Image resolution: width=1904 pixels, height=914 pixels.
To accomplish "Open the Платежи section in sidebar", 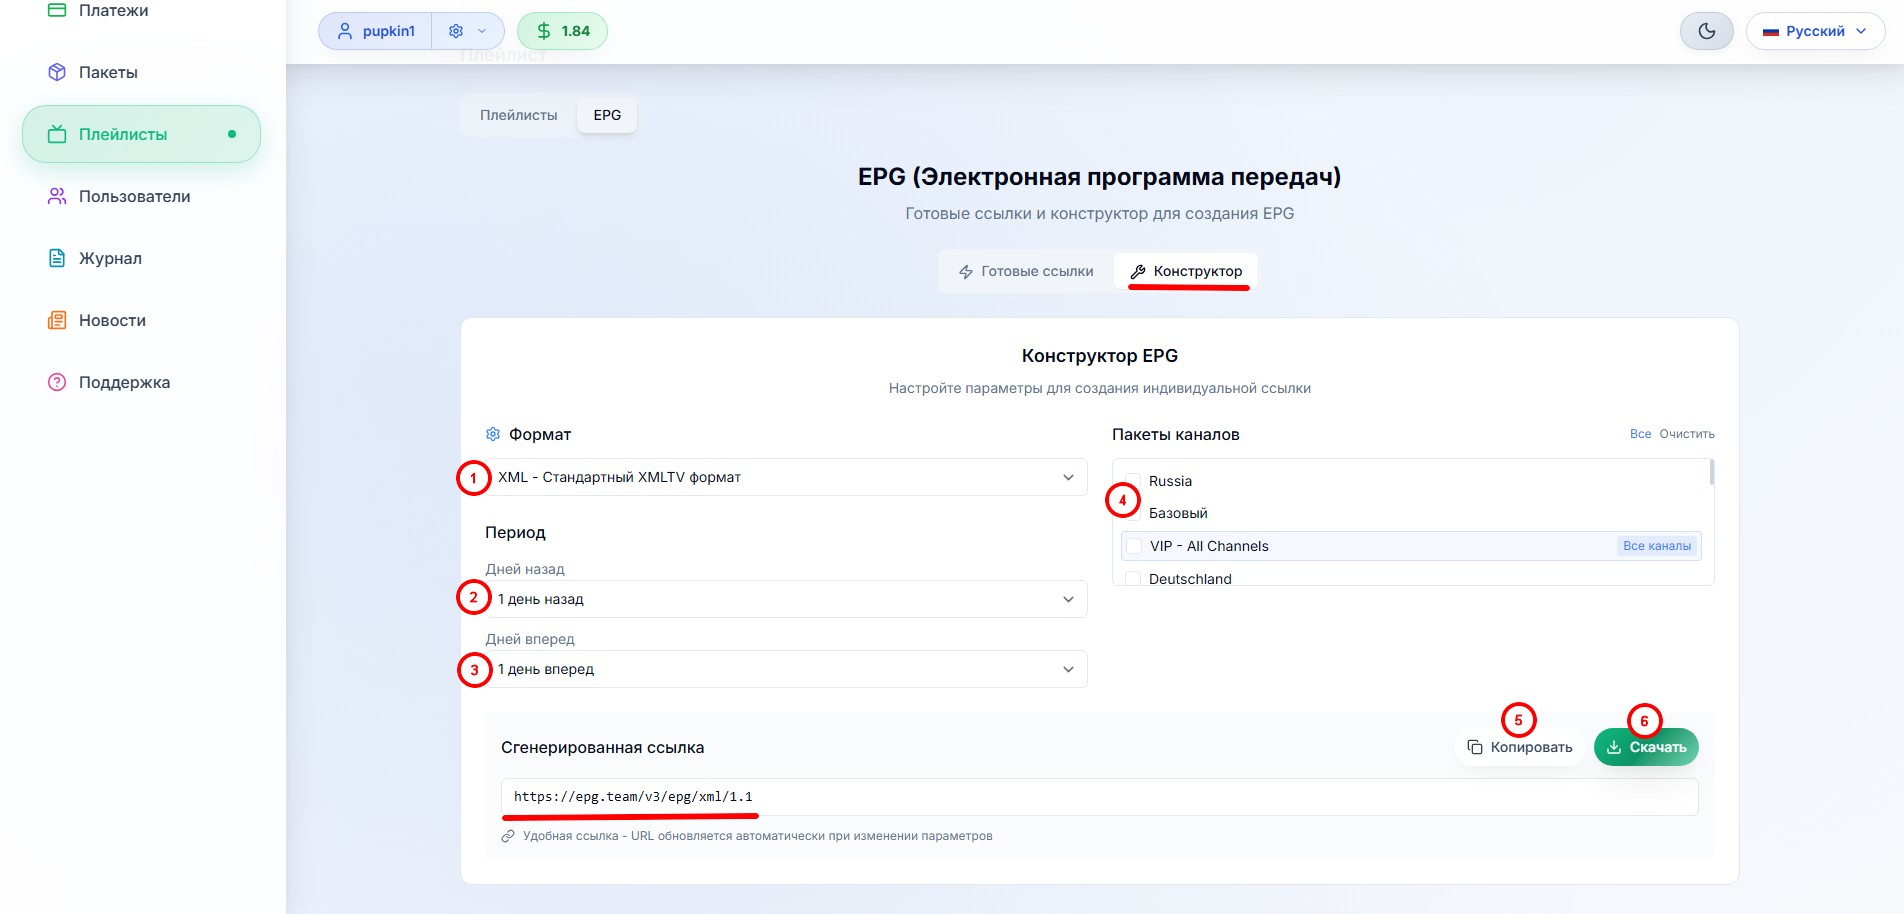I will 112,10.
